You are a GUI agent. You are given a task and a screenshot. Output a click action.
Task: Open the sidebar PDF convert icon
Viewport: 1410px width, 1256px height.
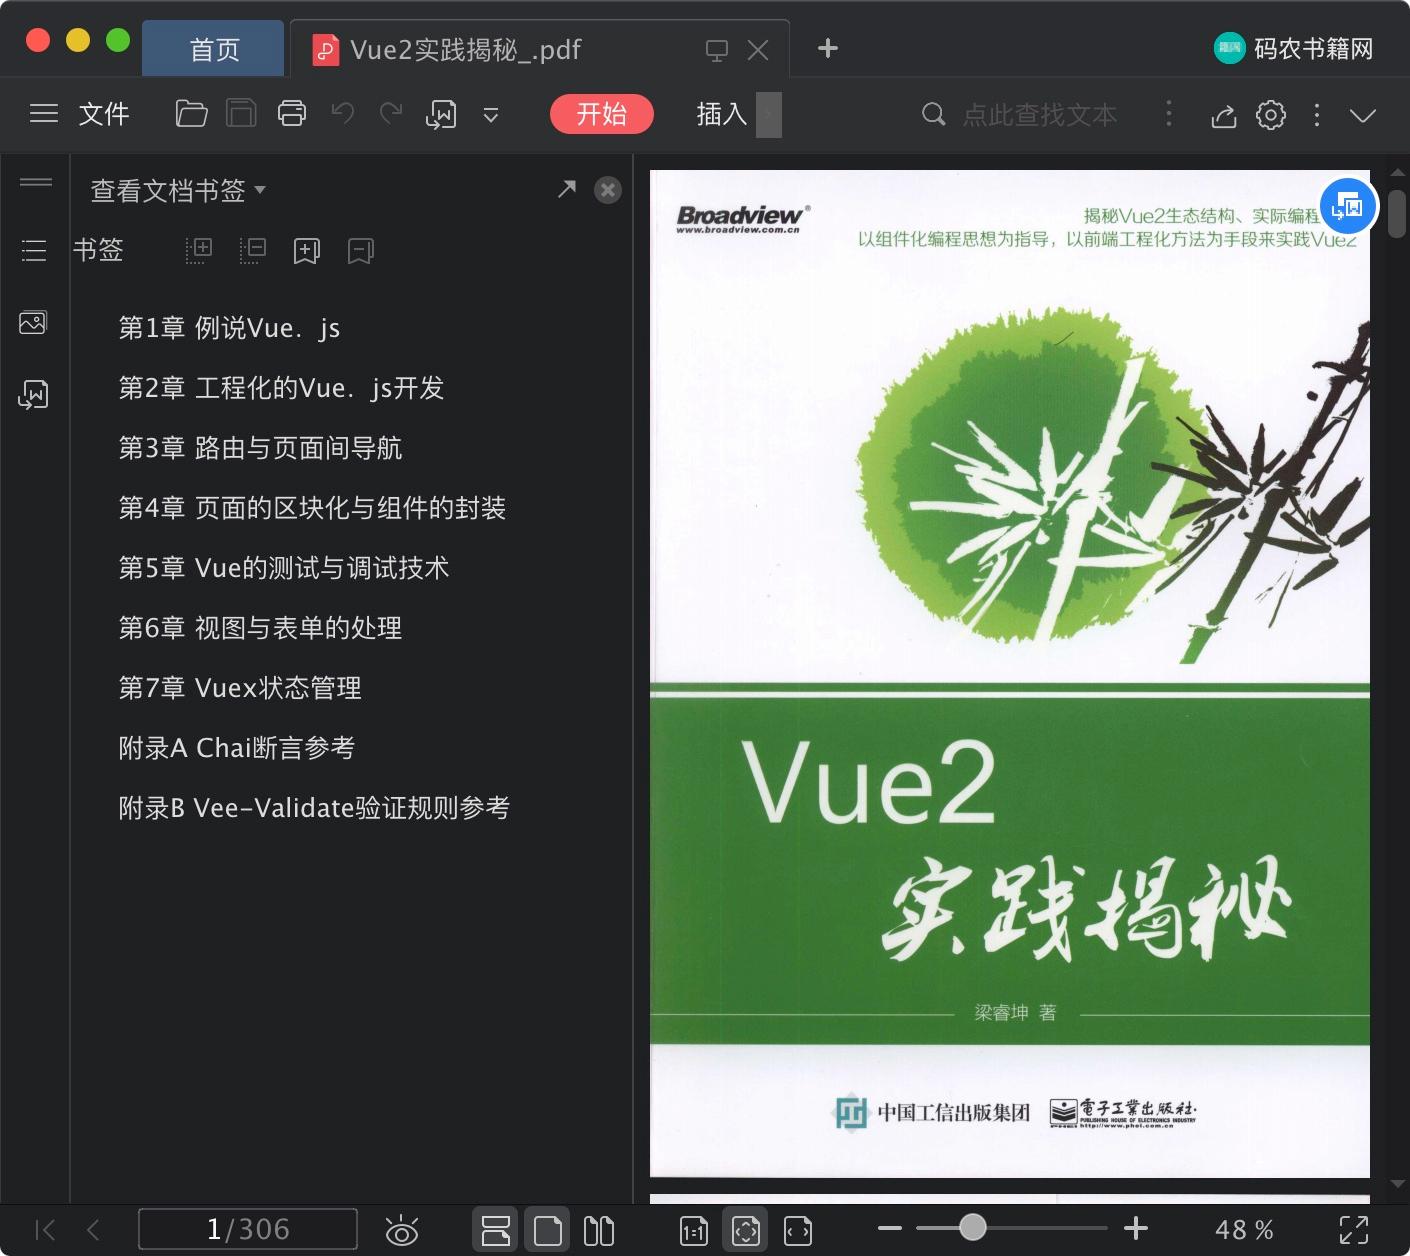pyautogui.click(x=33, y=395)
